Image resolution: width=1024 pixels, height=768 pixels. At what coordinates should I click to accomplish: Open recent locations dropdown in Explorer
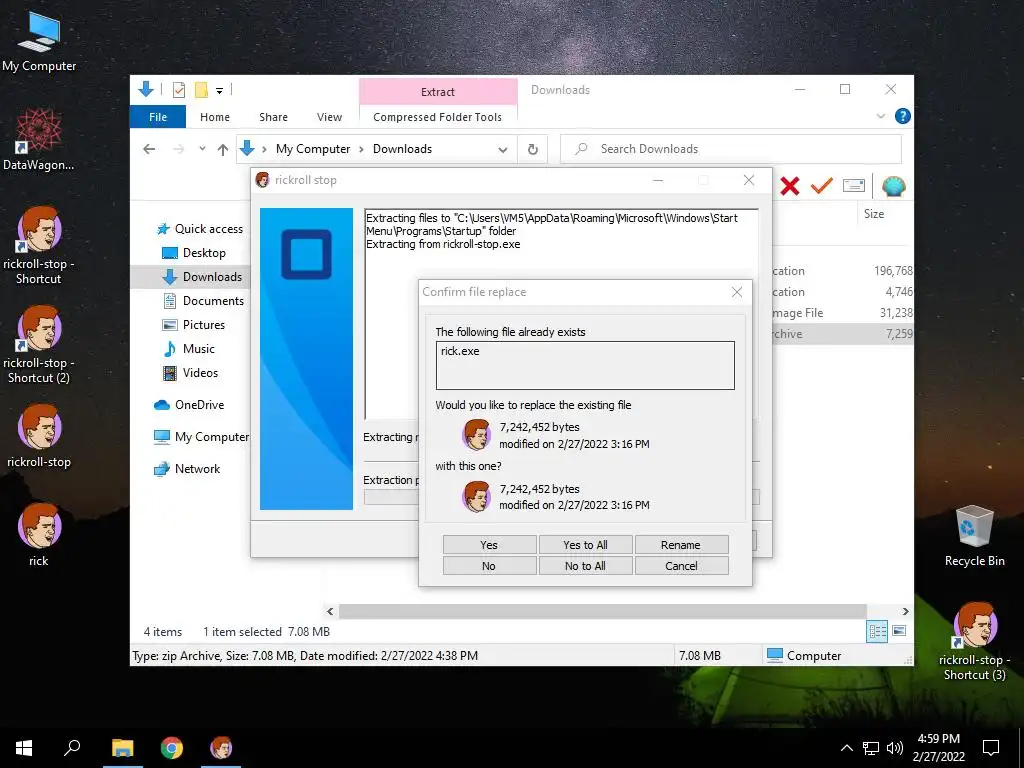tap(202, 149)
